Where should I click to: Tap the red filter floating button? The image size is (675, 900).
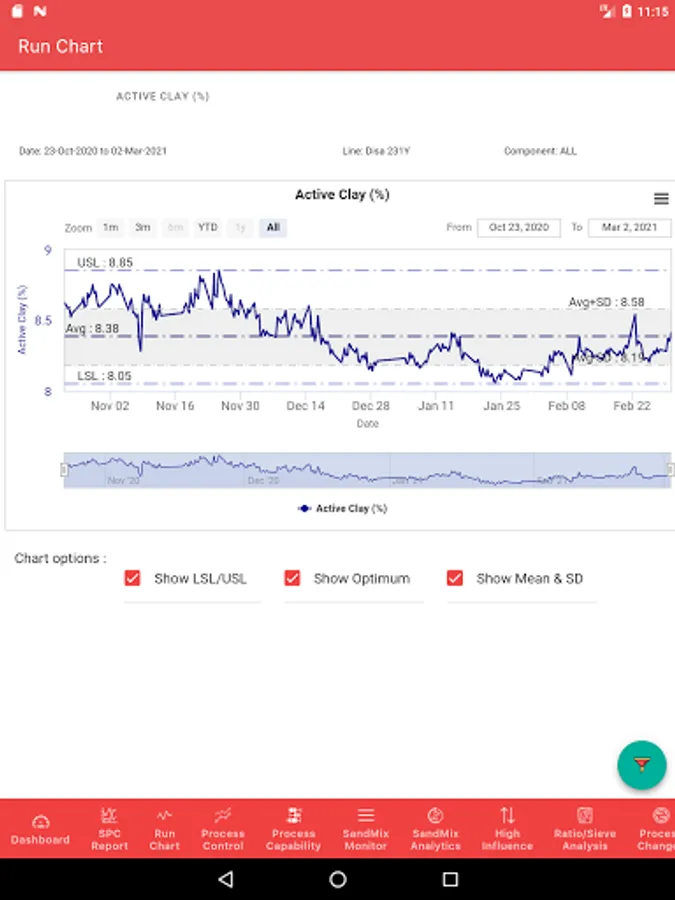(x=641, y=765)
